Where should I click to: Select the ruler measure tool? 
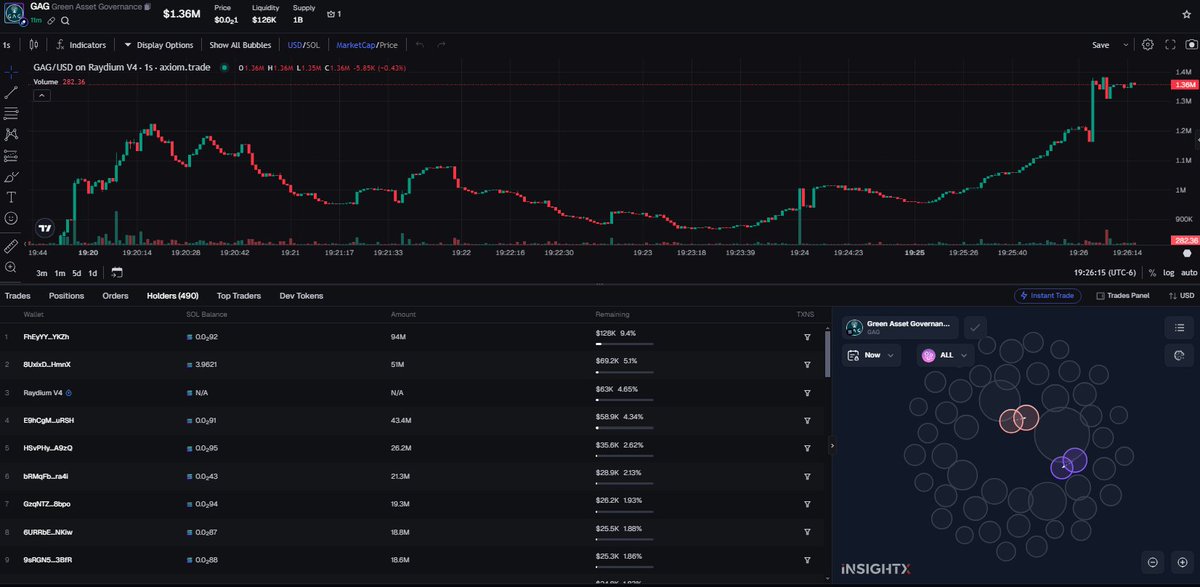pyautogui.click(x=11, y=245)
